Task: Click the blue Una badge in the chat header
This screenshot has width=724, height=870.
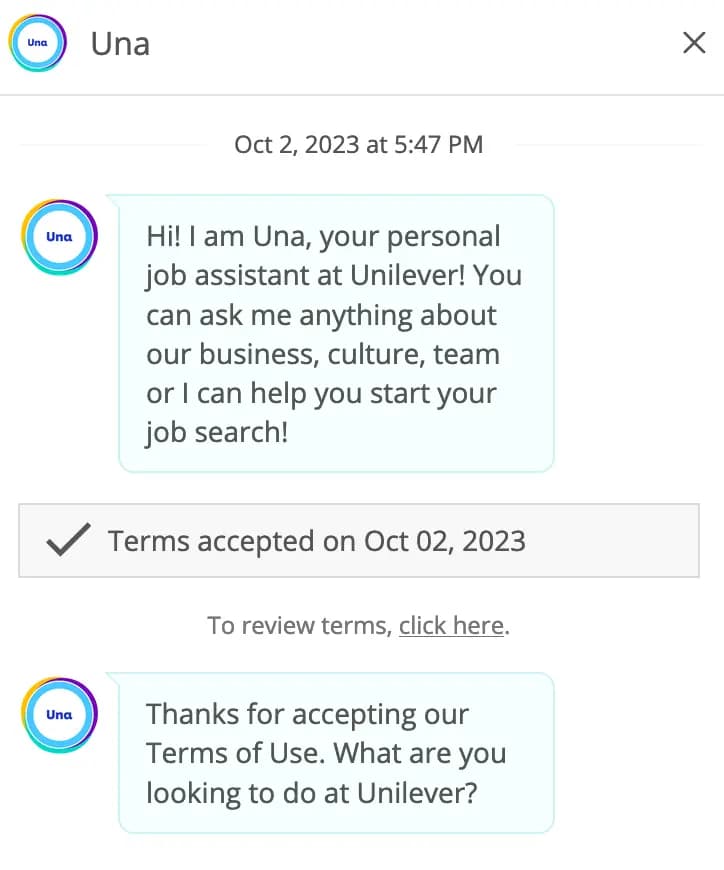Action: [37, 42]
